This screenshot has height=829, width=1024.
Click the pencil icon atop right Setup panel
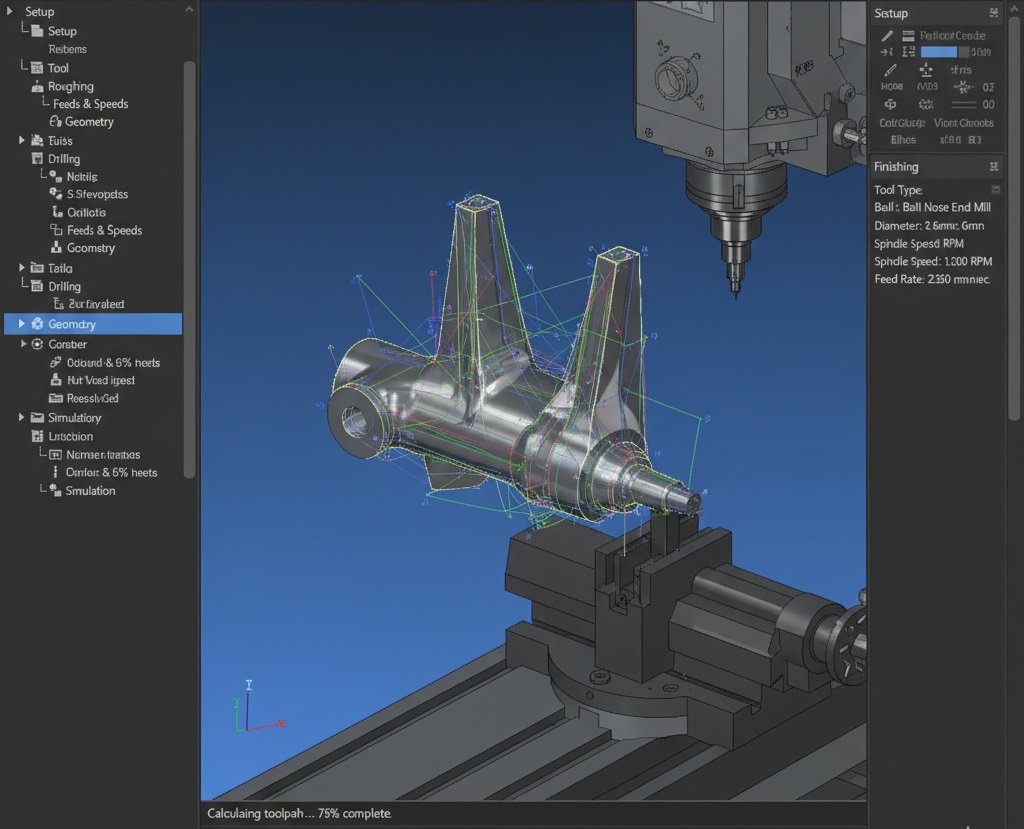tap(887, 35)
